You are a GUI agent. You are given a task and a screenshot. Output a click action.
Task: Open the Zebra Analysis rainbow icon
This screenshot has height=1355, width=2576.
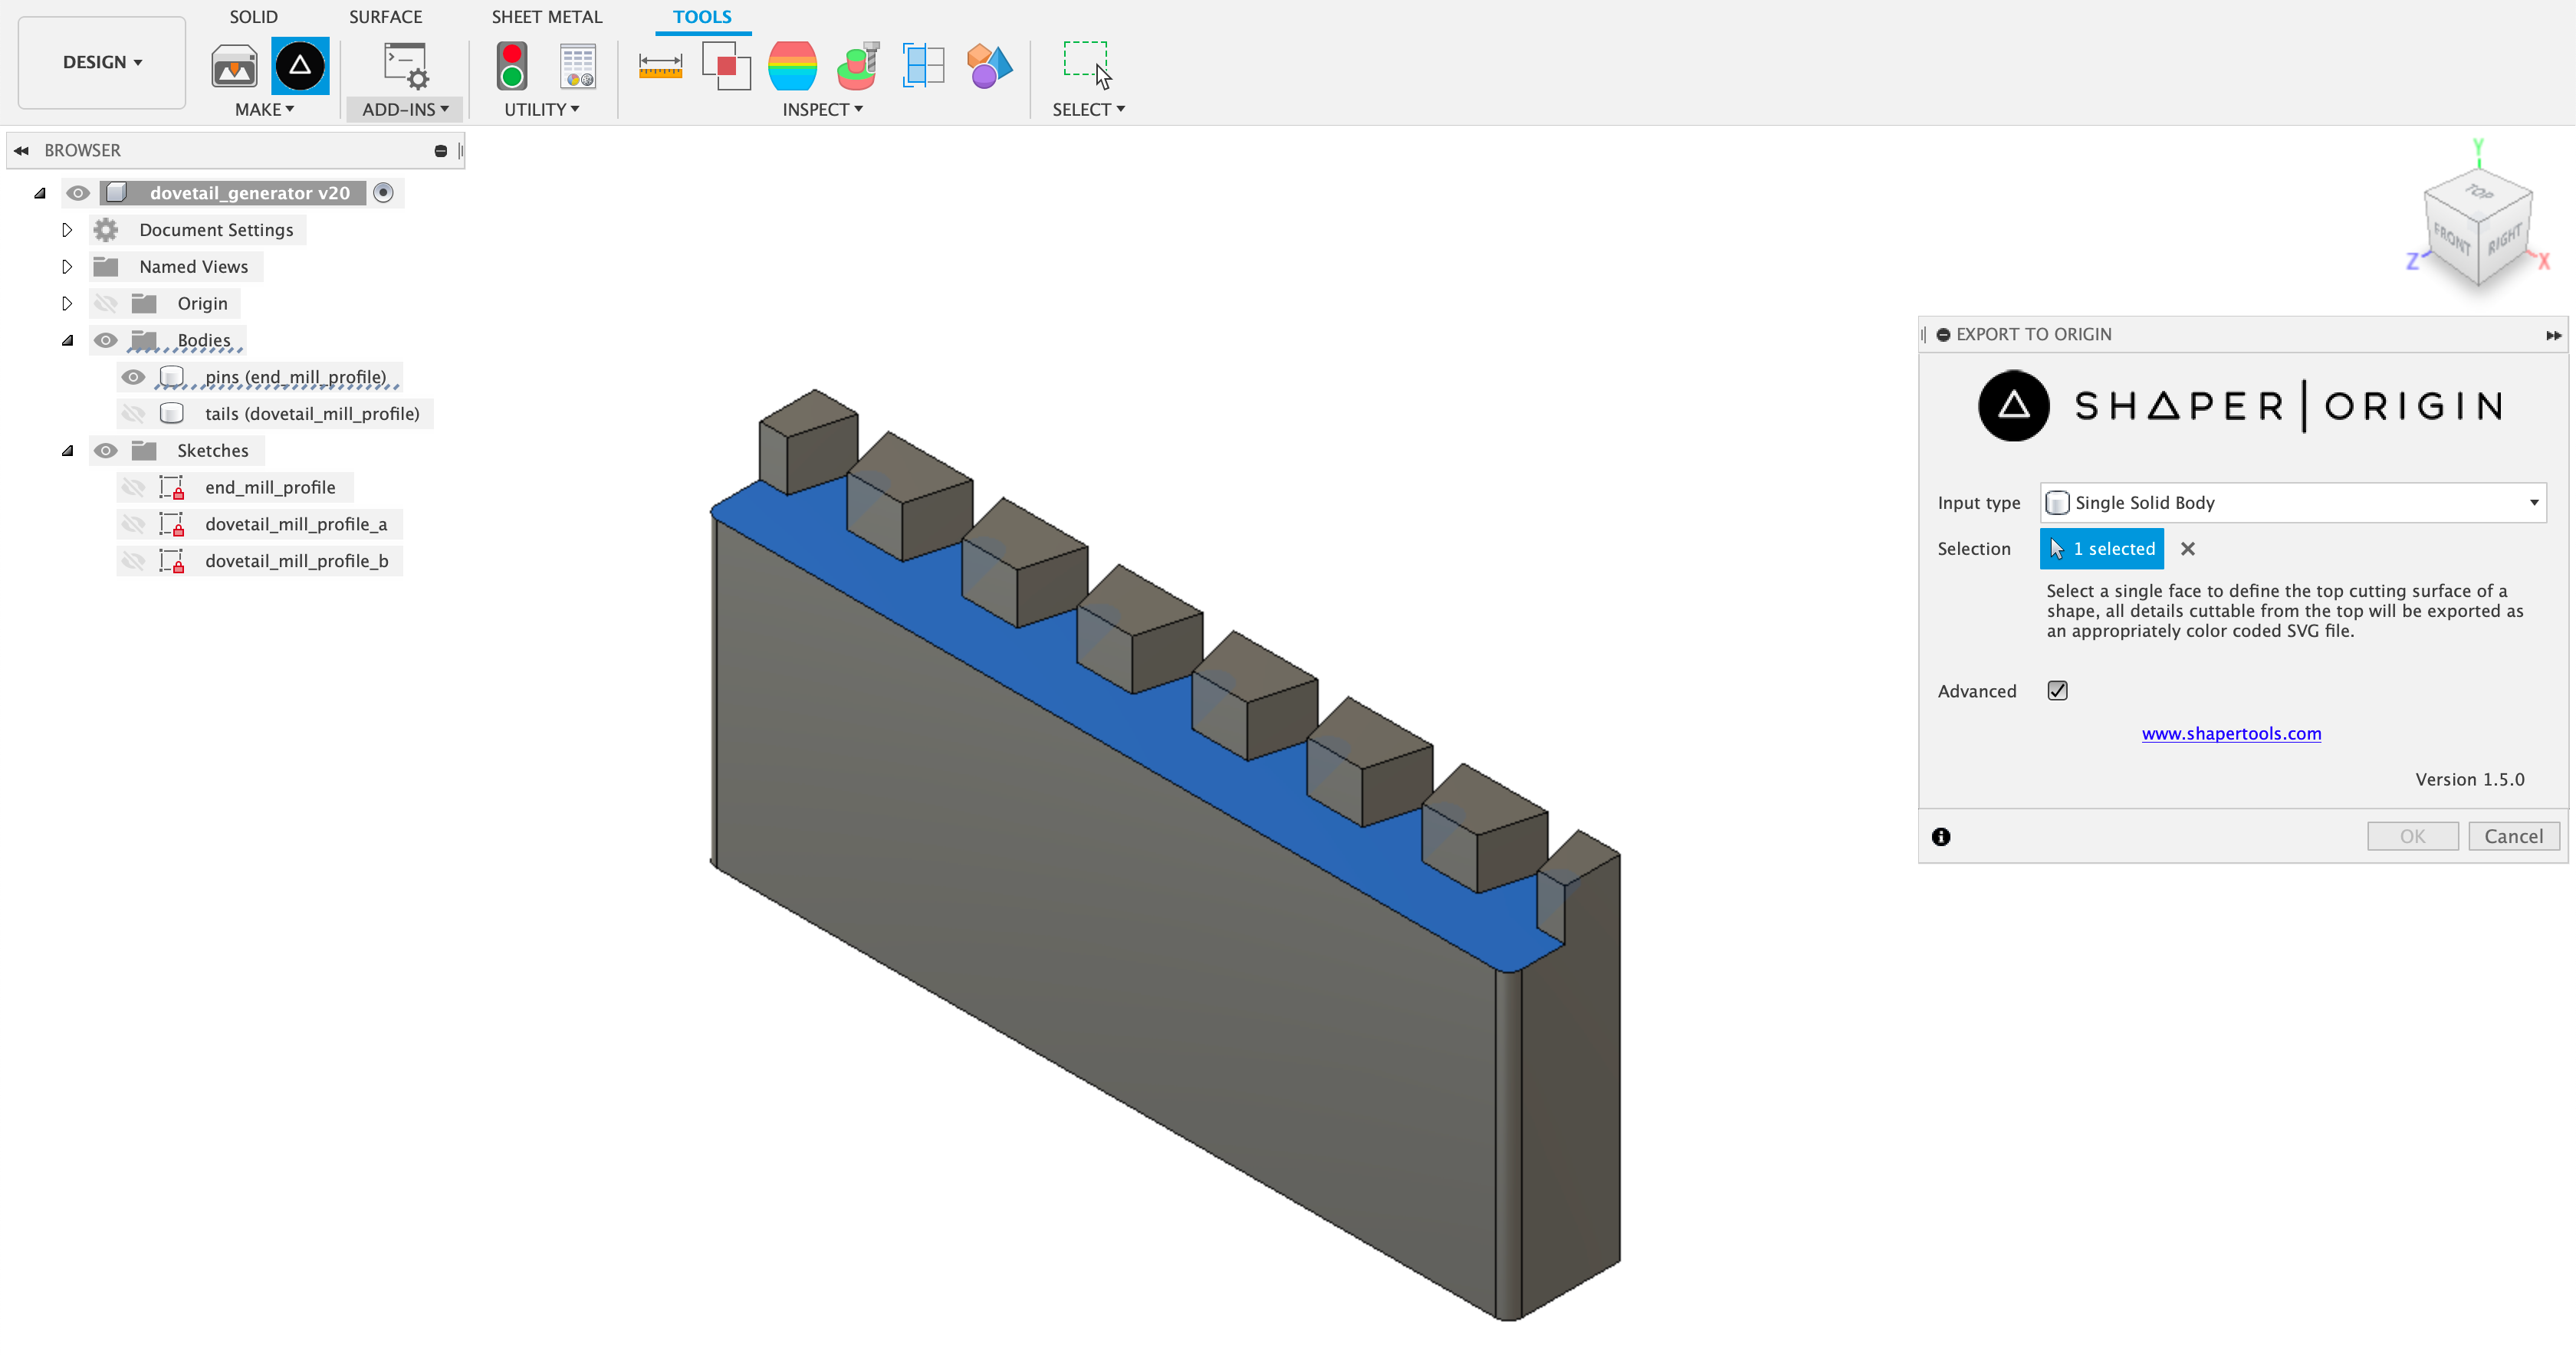792,67
